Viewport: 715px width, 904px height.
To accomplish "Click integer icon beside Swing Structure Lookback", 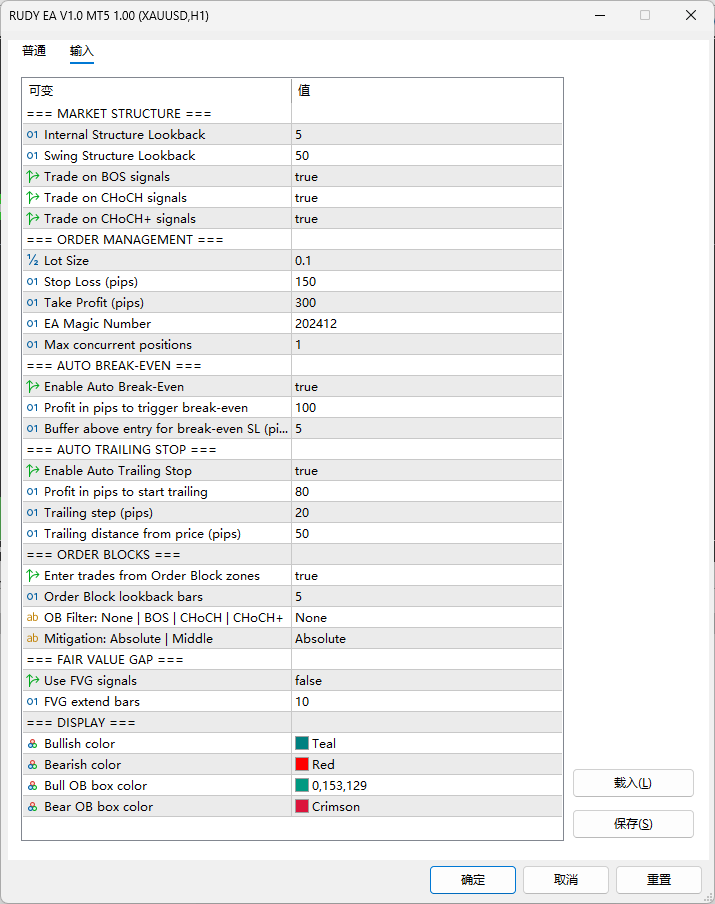I will [32, 156].
